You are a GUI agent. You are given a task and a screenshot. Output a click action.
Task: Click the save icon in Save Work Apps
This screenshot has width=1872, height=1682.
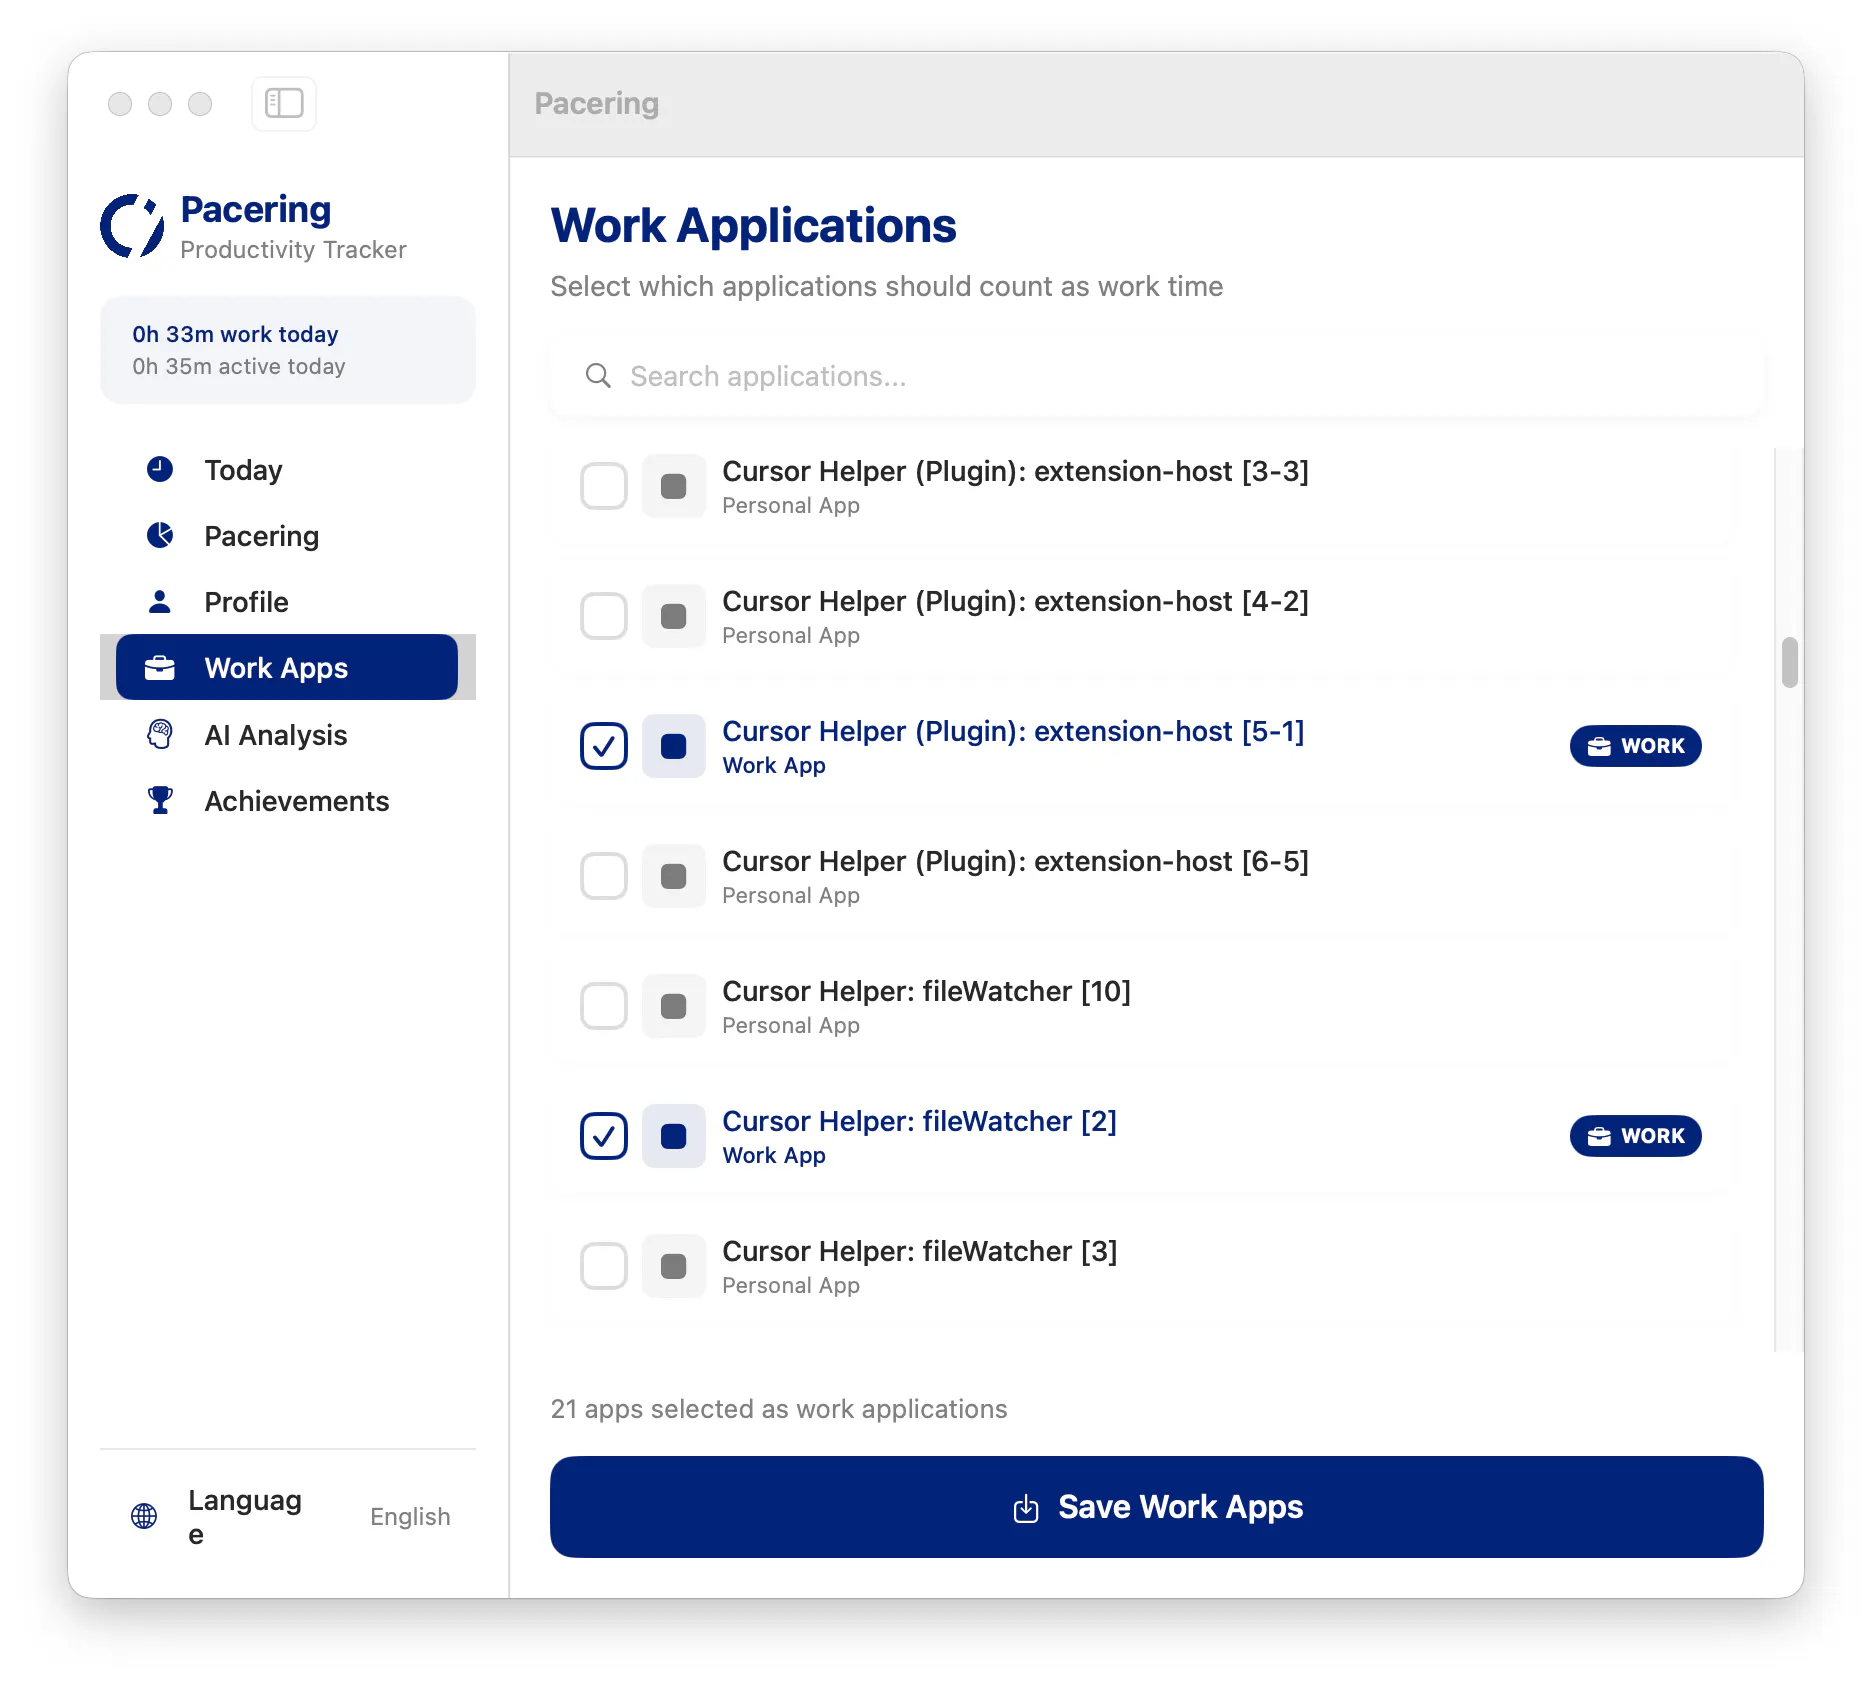point(1026,1508)
